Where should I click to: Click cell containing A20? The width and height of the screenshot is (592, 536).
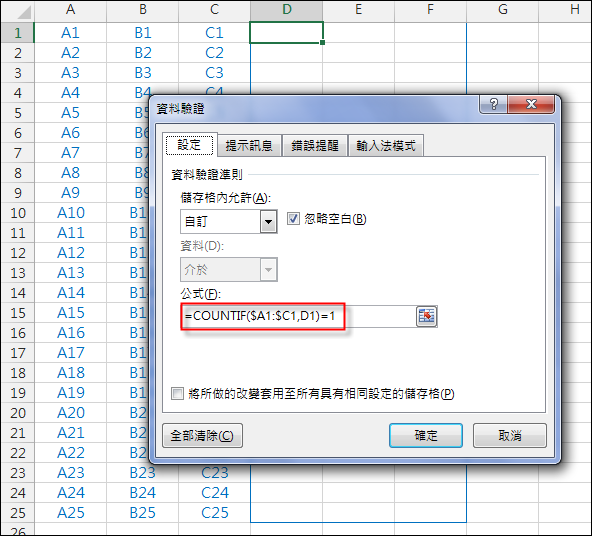(x=70, y=413)
